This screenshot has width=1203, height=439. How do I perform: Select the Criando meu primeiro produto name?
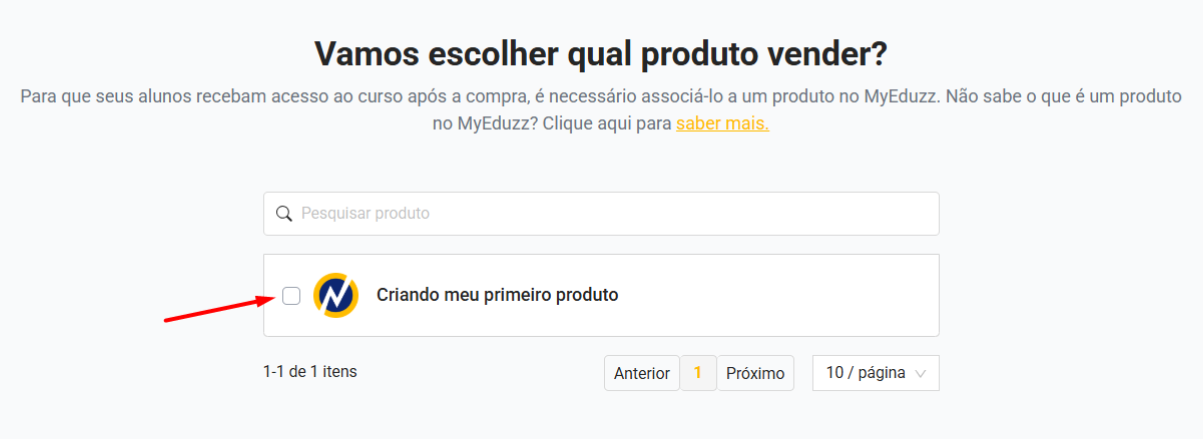click(497, 295)
